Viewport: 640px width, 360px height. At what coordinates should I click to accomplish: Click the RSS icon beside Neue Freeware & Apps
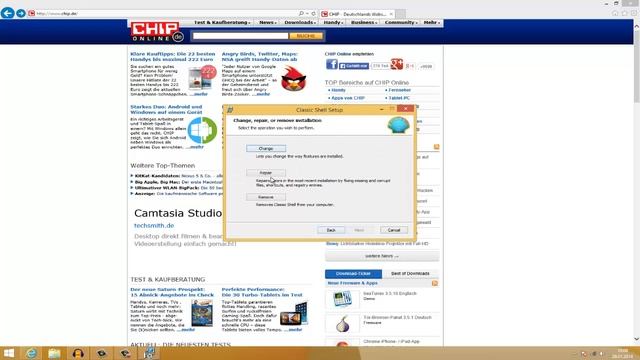click(435, 283)
